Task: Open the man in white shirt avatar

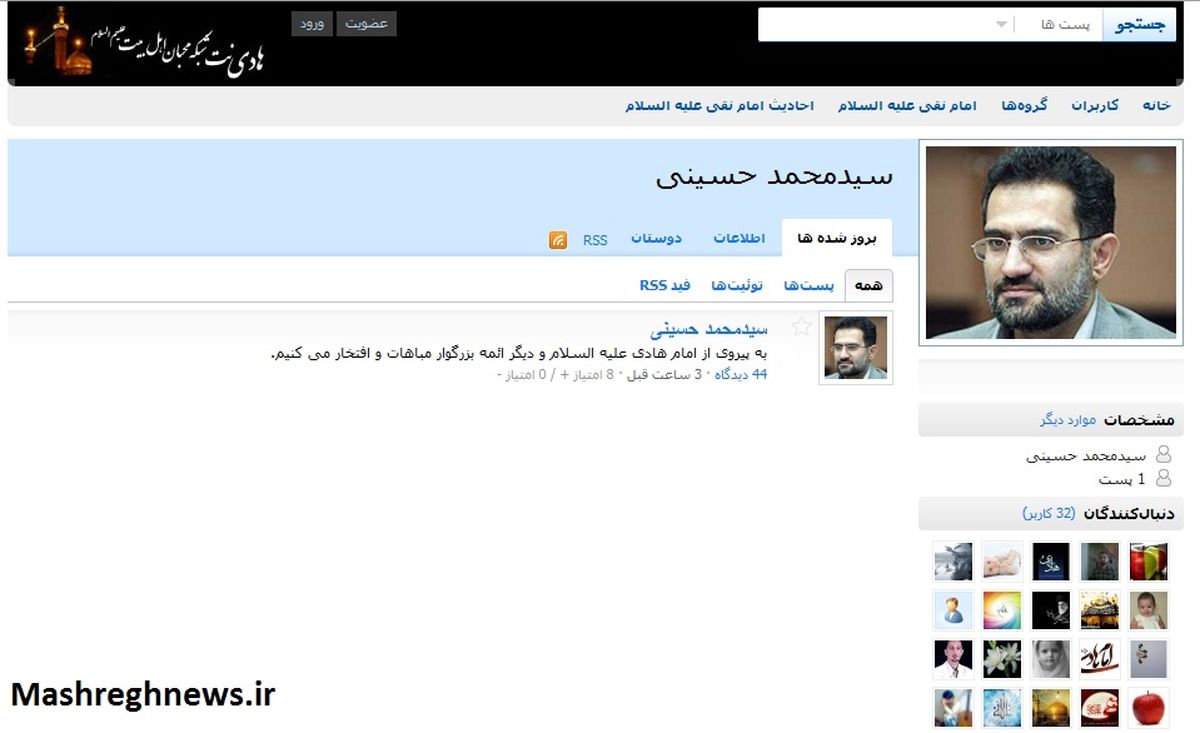Action: point(953,659)
